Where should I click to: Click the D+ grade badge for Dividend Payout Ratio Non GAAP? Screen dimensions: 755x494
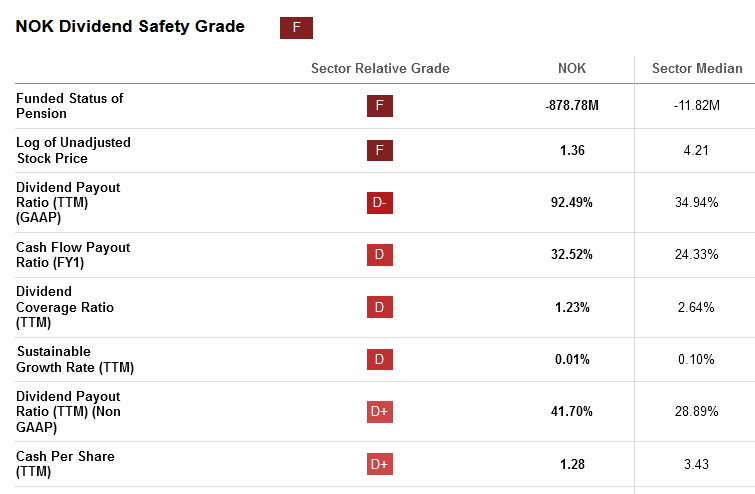[x=379, y=412]
